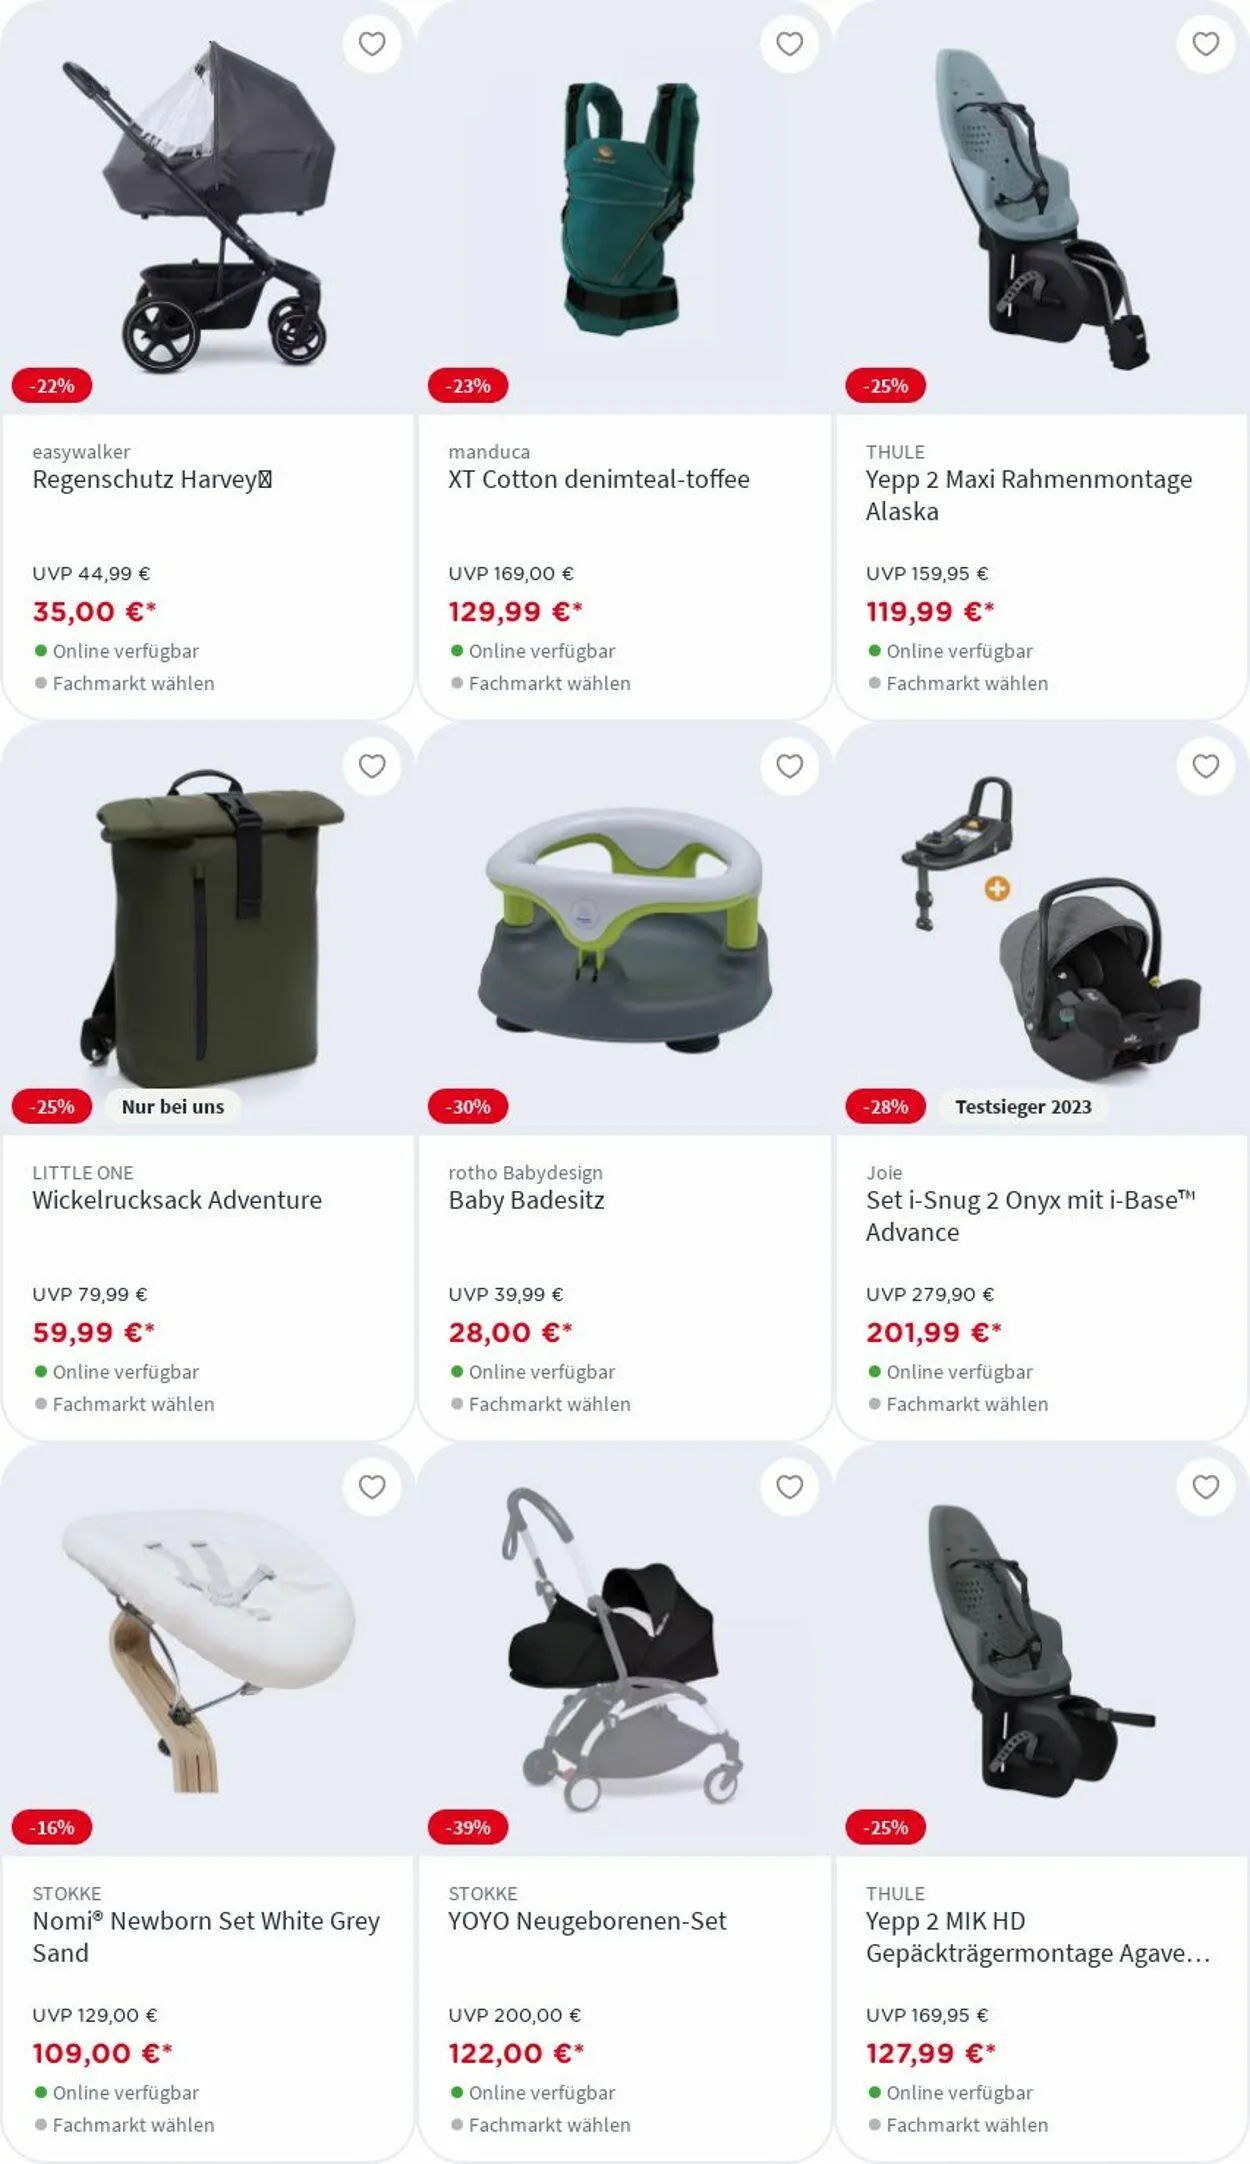Select Fachmarkt wählen under Baby Badesitz
Screen dimensions: 1250x2164
point(549,1404)
